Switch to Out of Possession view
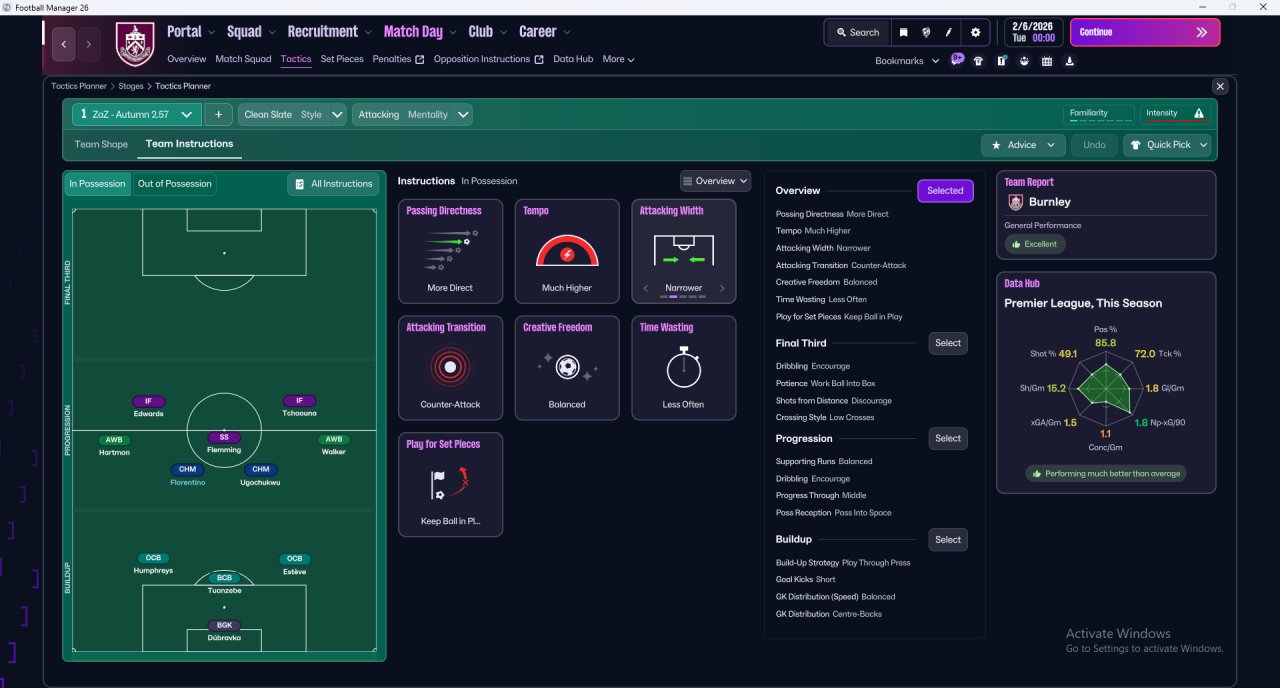This screenshot has height=688, width=1280. click(175, 184)
